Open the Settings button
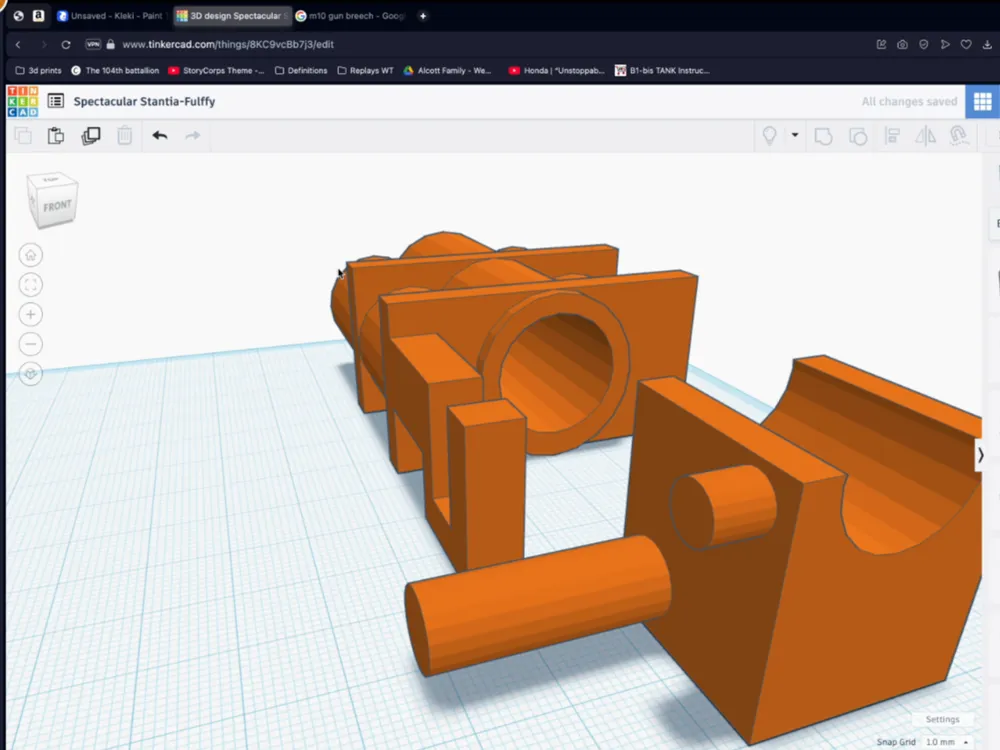This screenshot has height=750, width=1000. click(941, 719)
